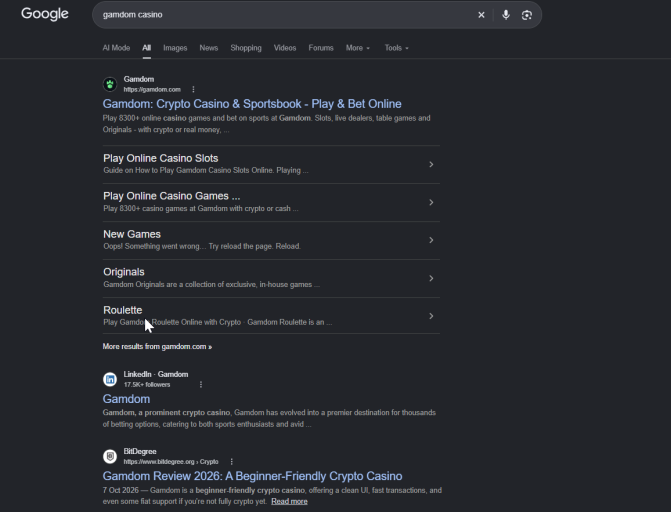The width and height of the screenshot is (671, 512).
Task: Click the Gamdom site name above the URL
Action: click(x=139, y=79)
